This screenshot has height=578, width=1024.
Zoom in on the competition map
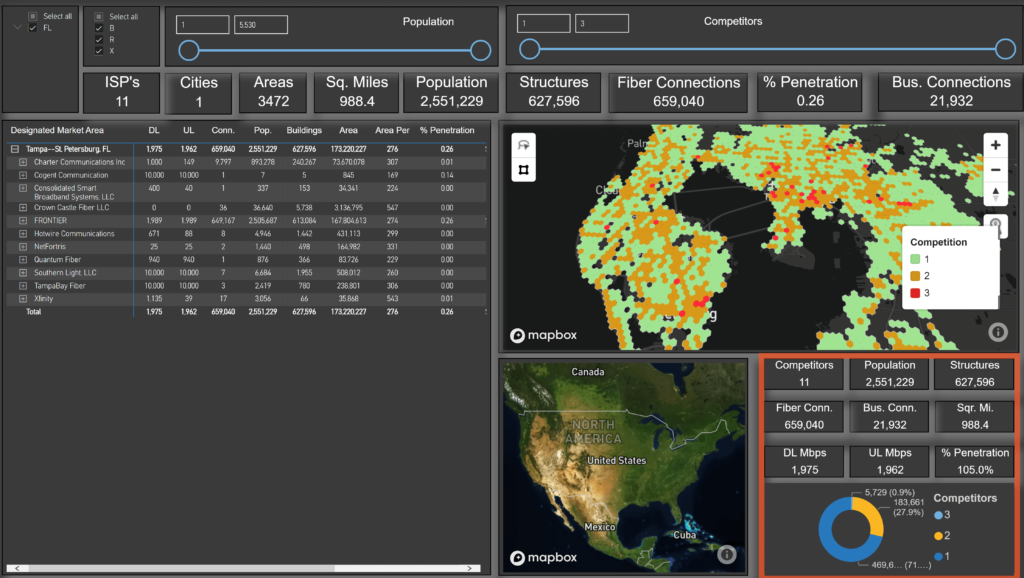994,145
